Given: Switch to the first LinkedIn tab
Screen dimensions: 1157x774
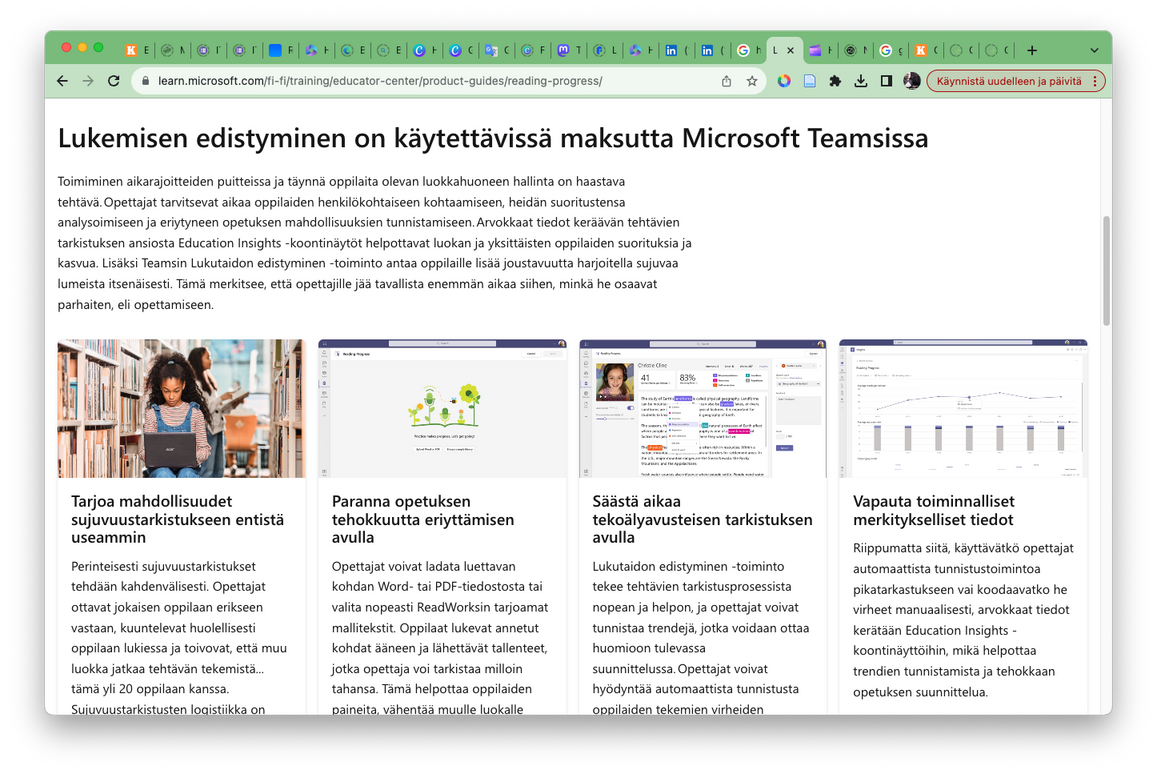Looking at the screenshot, I should pos(677,50).
